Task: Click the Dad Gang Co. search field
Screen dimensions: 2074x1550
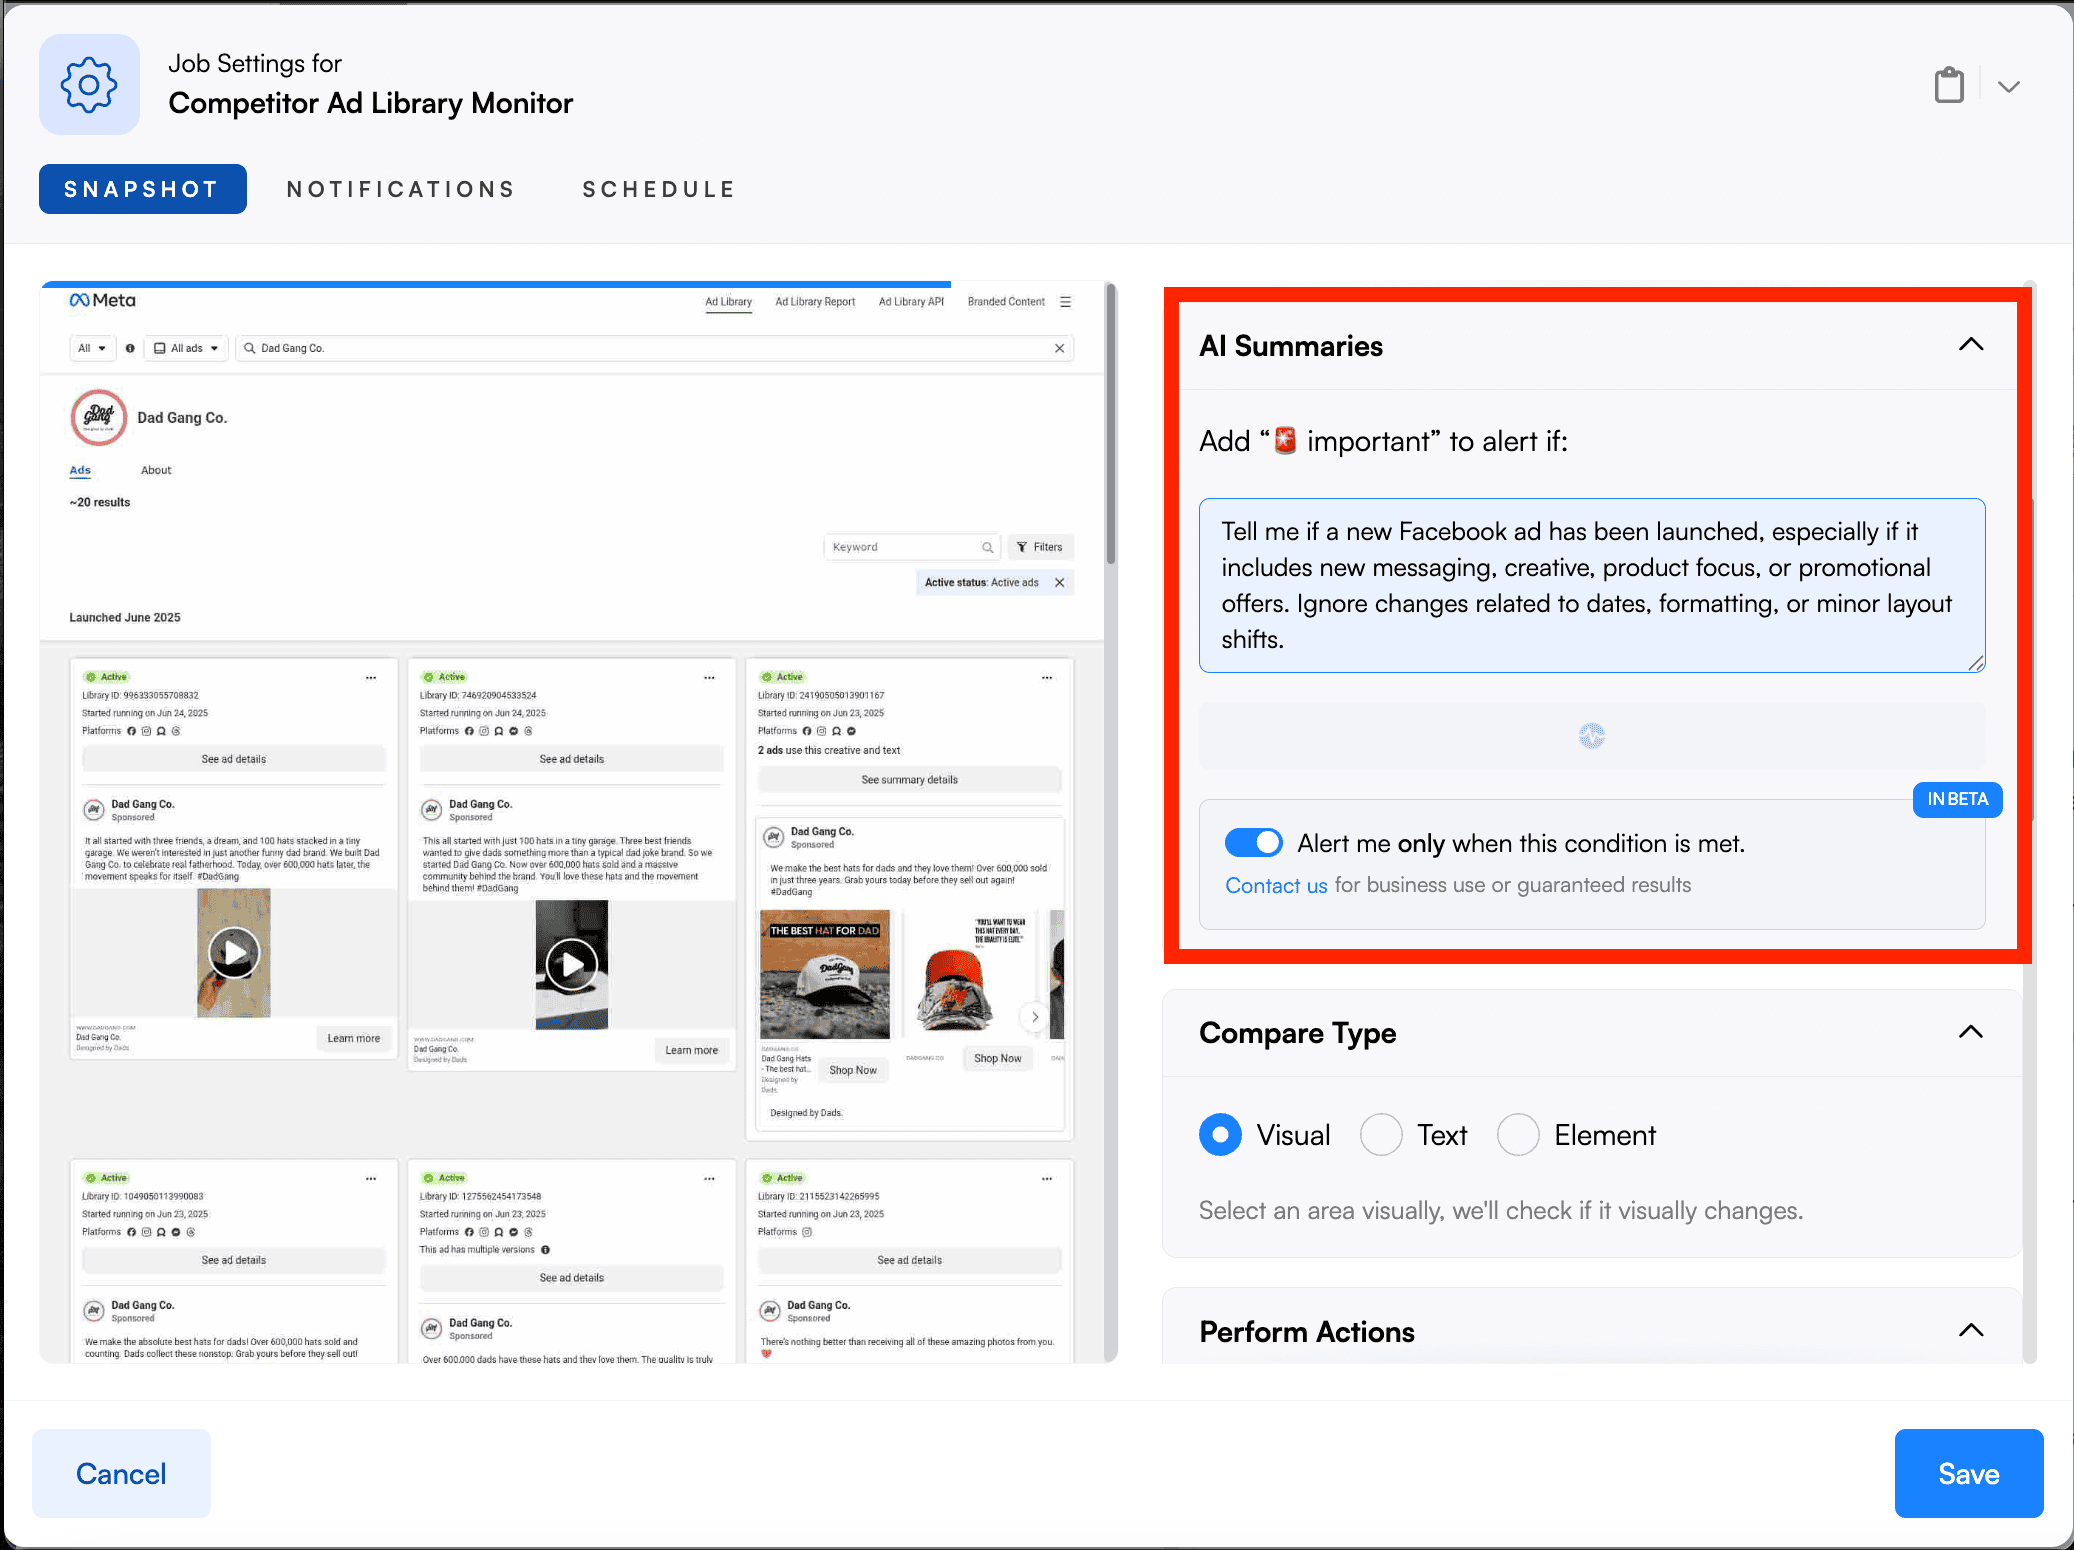Action: coord(655,348)
